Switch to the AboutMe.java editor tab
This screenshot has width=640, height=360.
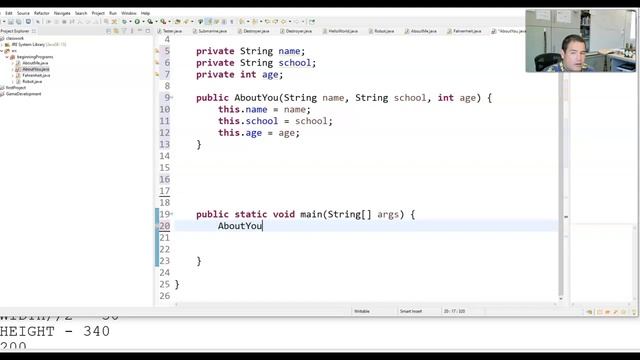click(x=421, y=31)
